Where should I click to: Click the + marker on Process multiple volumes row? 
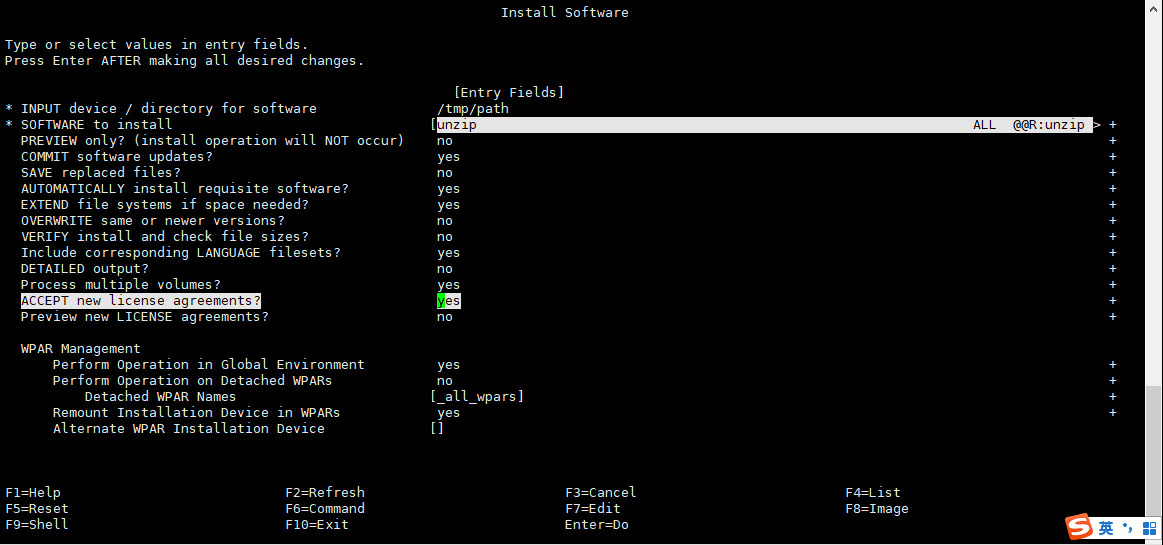coord(1113,285)
